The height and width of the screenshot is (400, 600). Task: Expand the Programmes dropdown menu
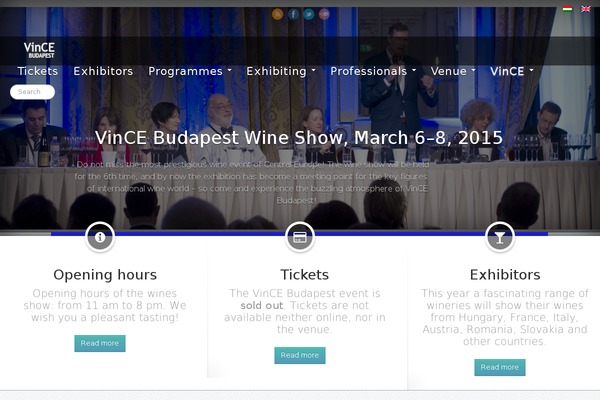pyautogui.click(x=190, y=71)
